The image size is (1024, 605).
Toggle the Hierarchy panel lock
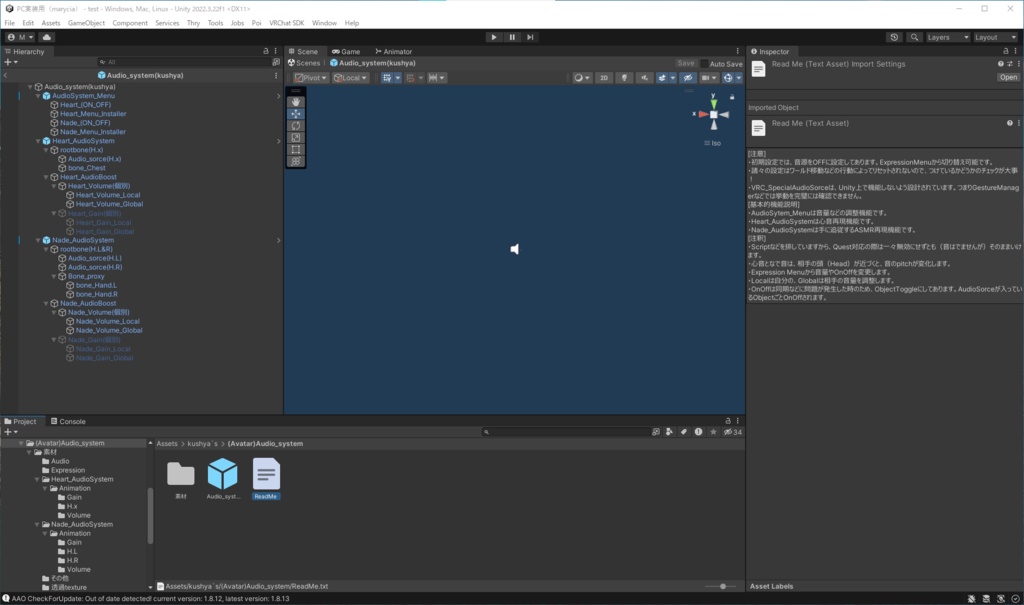[x=266, y=51]
